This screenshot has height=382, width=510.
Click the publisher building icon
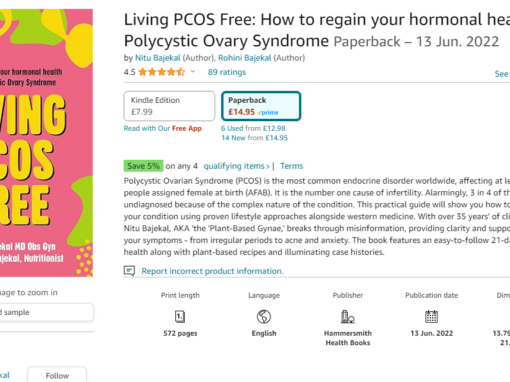point(347,316)
